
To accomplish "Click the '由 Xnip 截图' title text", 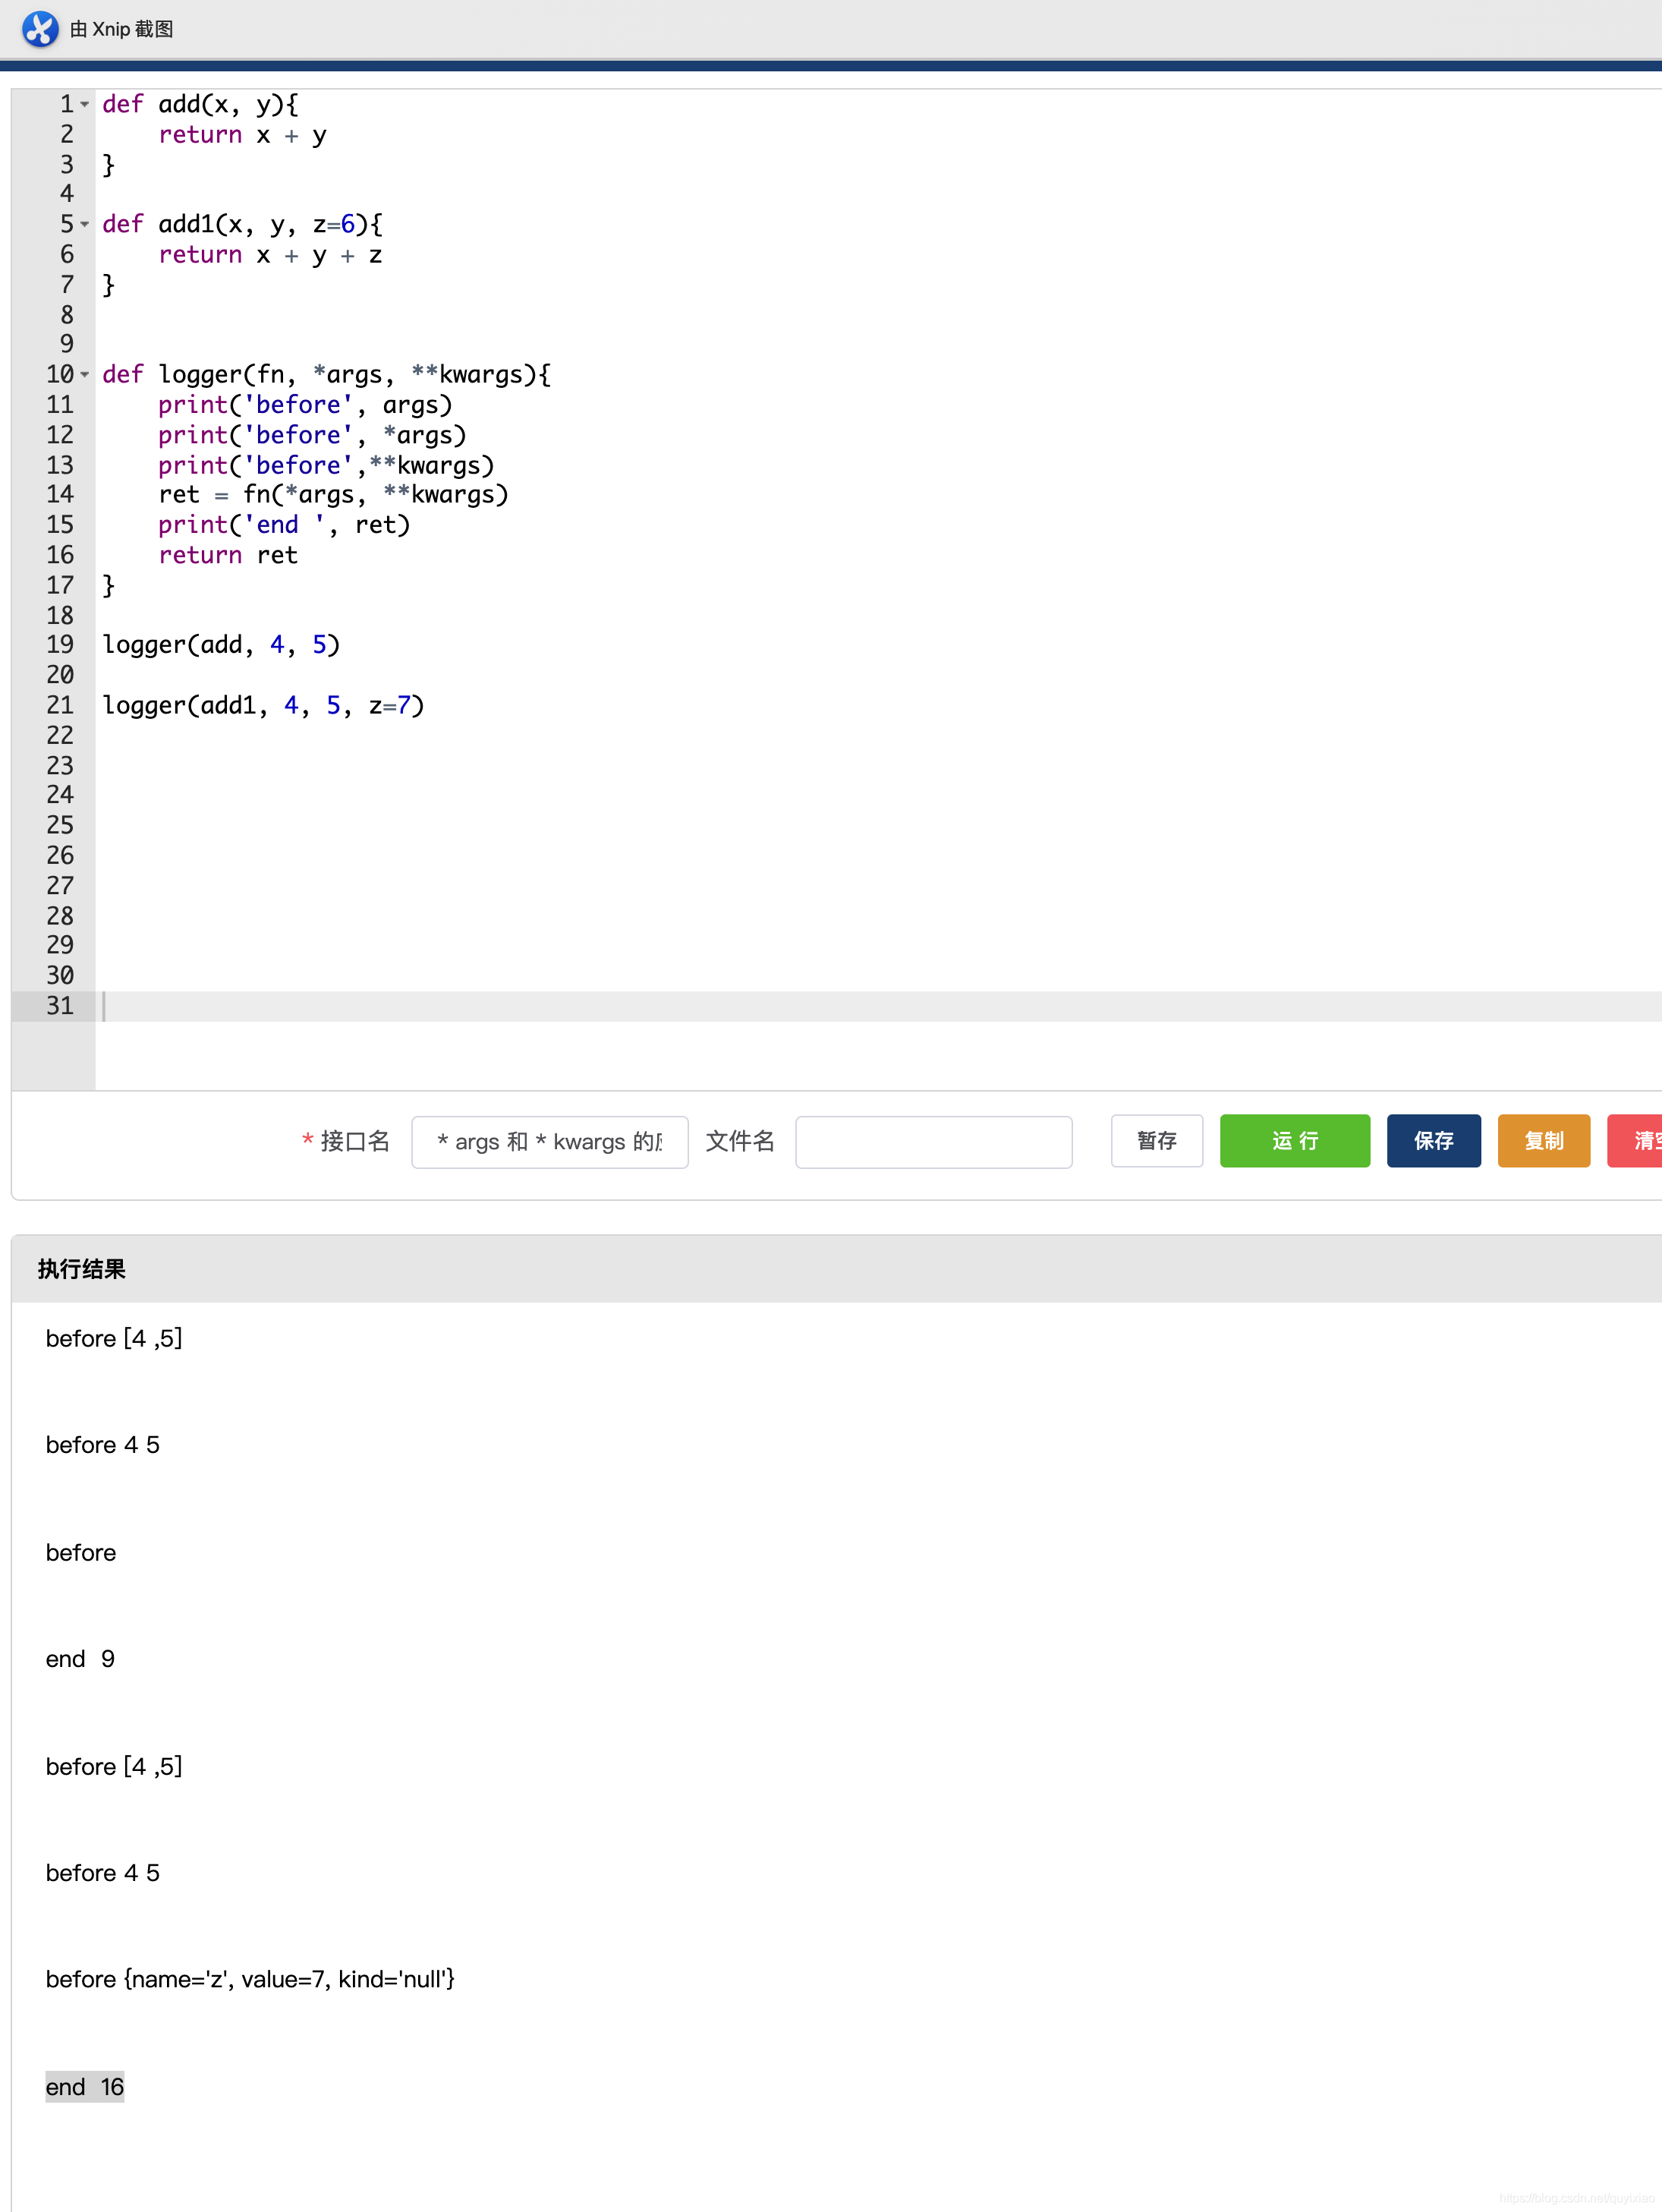I will [x=122, y=29].
